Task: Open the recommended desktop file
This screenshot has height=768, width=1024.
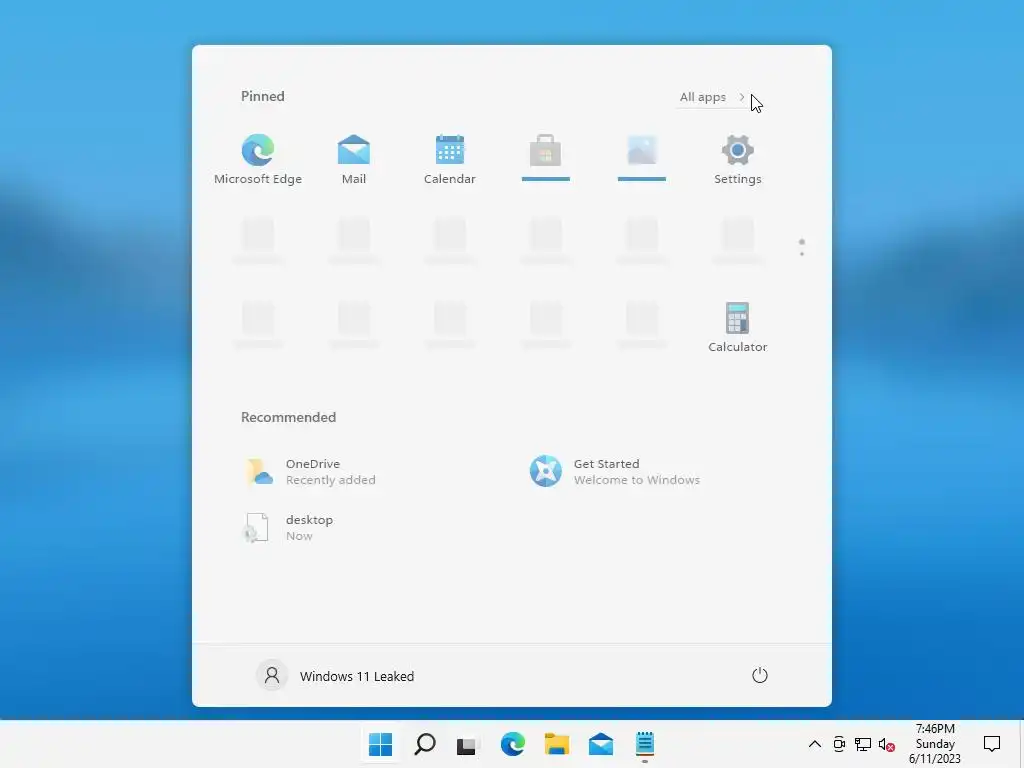Action: (x=290, y=528)
